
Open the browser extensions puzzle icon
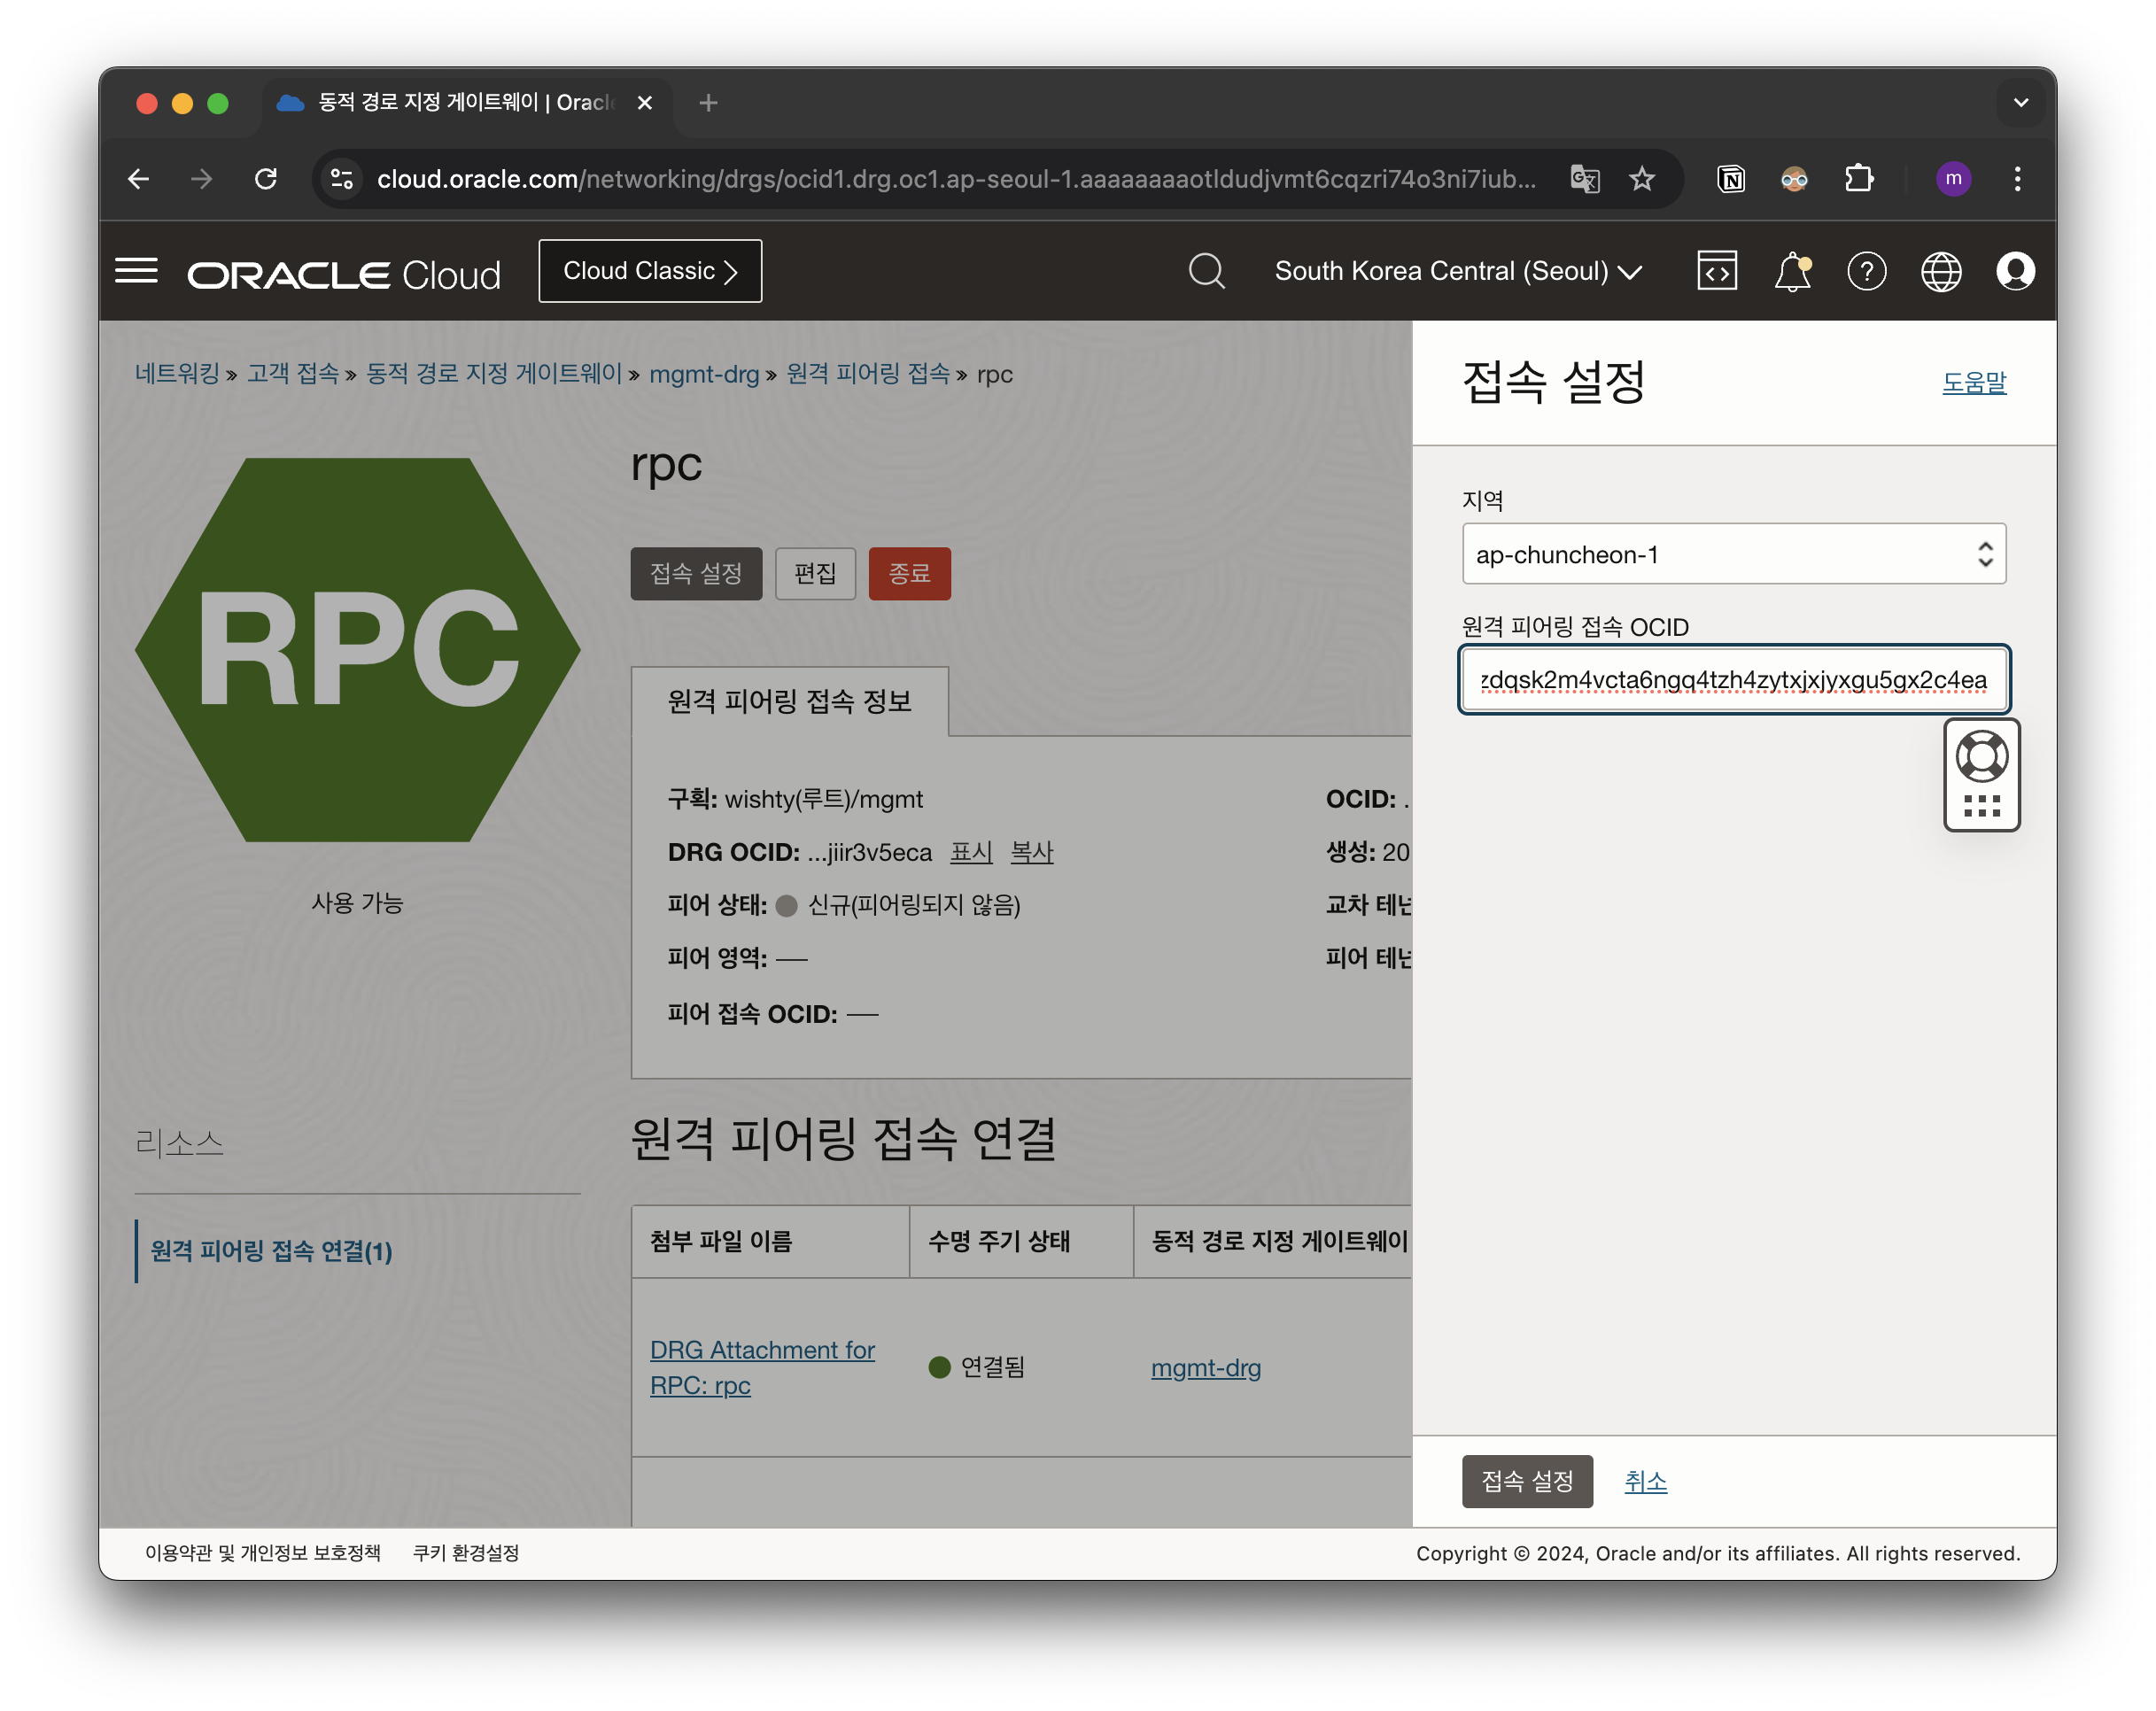pos(1858,179)
